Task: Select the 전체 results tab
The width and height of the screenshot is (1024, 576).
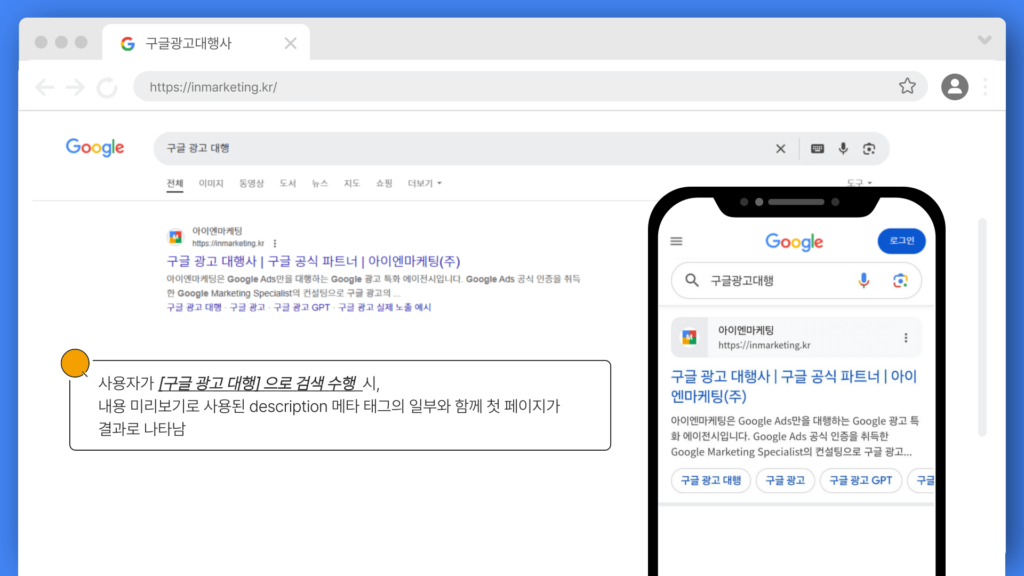Action: click(x=174, y=184)
